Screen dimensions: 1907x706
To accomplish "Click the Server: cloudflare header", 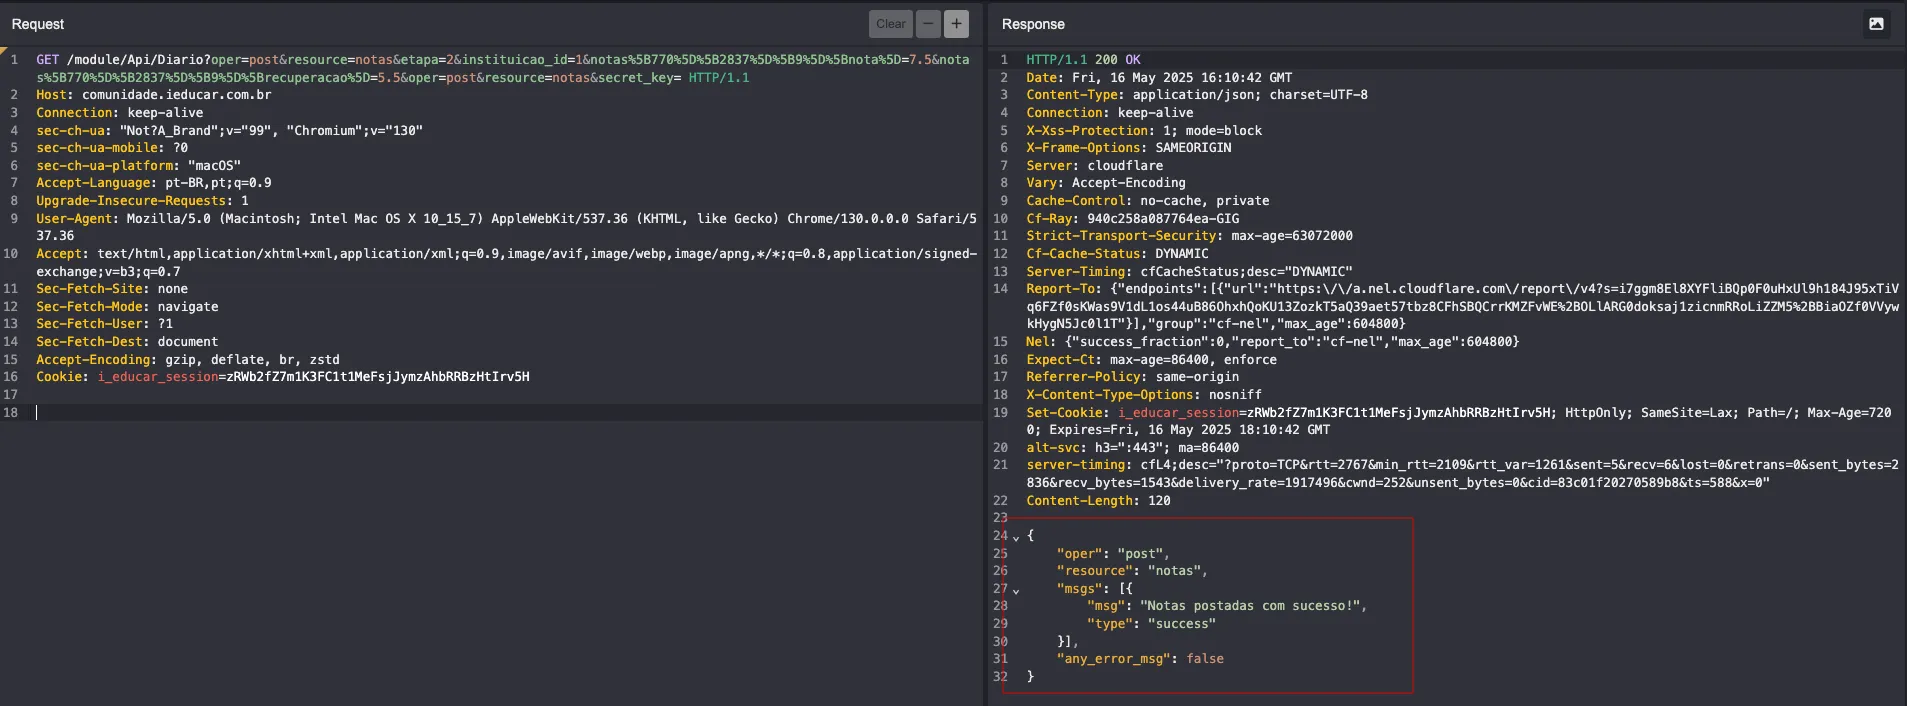I will (1094, 166).
